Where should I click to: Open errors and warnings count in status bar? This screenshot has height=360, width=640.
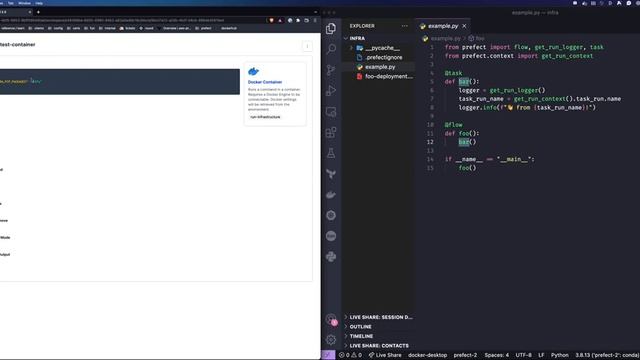tap(350, 355)
